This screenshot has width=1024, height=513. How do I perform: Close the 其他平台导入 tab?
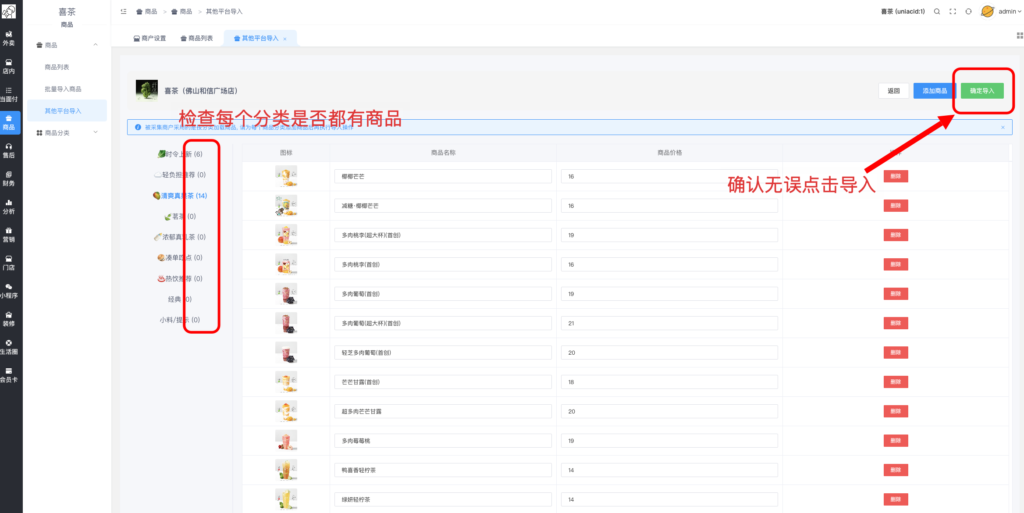point(285,39)
